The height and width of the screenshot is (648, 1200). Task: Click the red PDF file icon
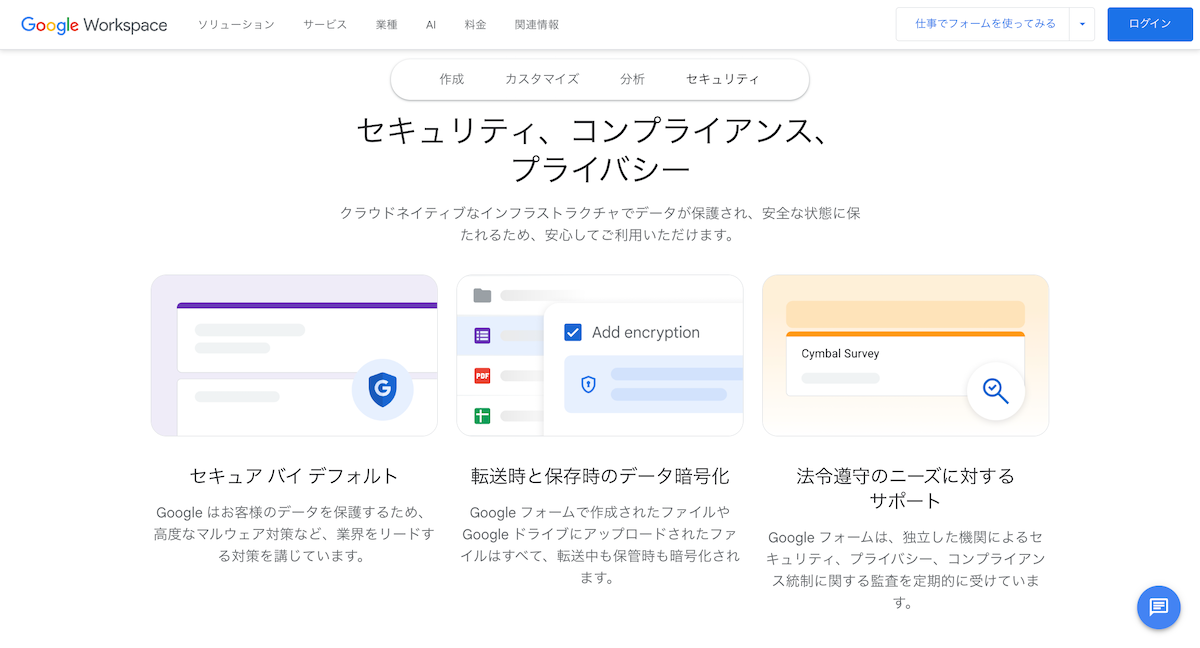(482, 376)
